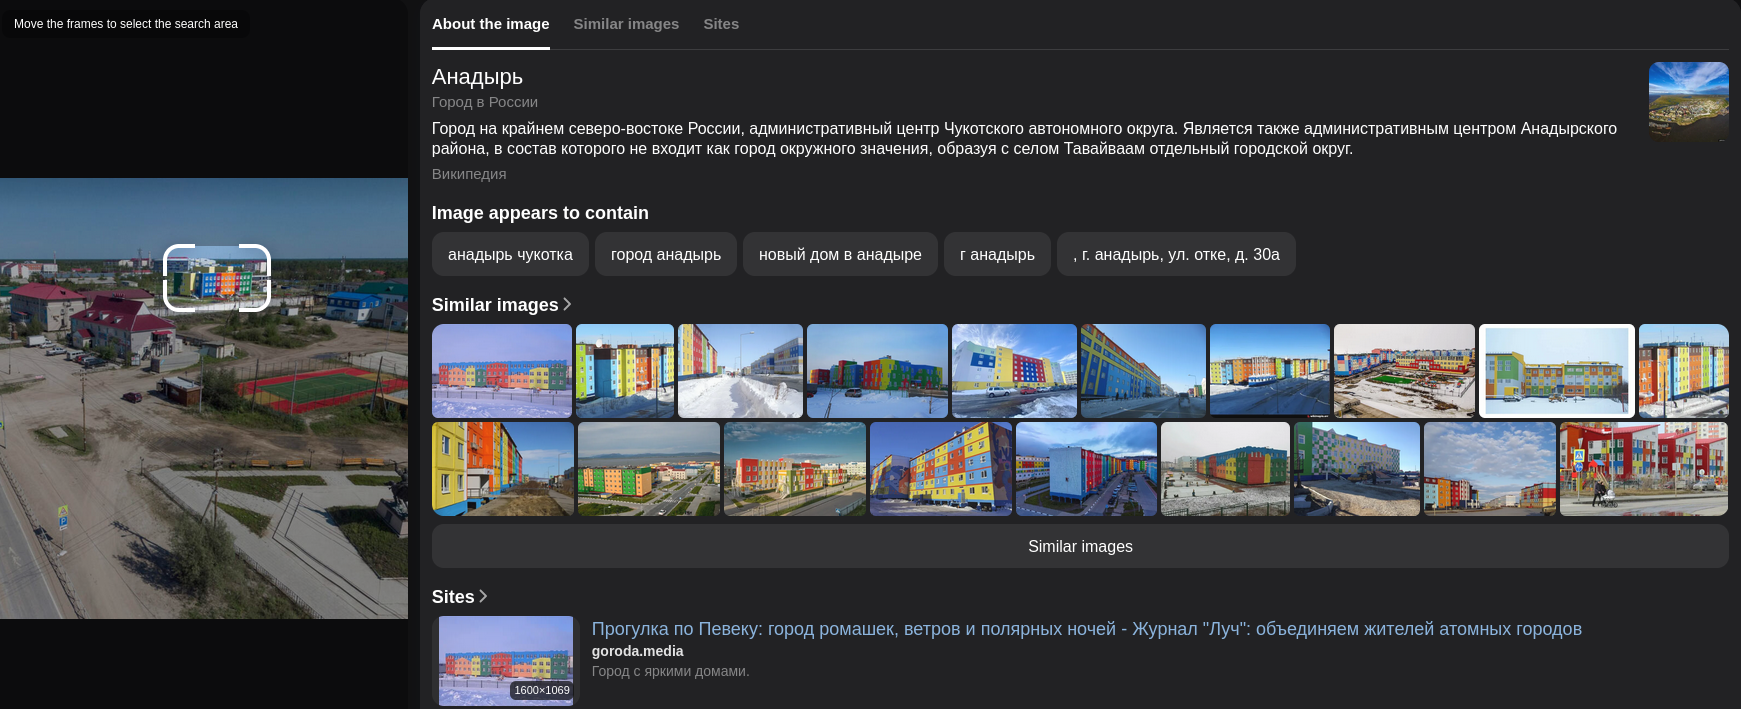Click the goroda.media site name

tap(638, 651)
